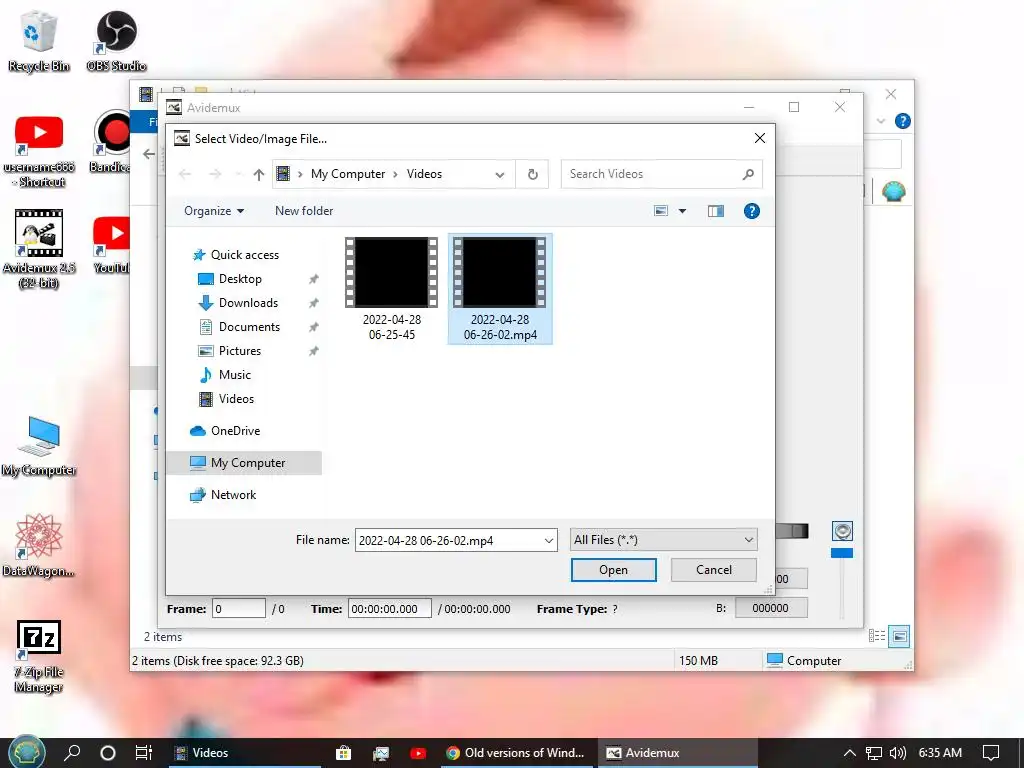Go up one folder level
Screen dimensions: 1024x768
point(259,174)
